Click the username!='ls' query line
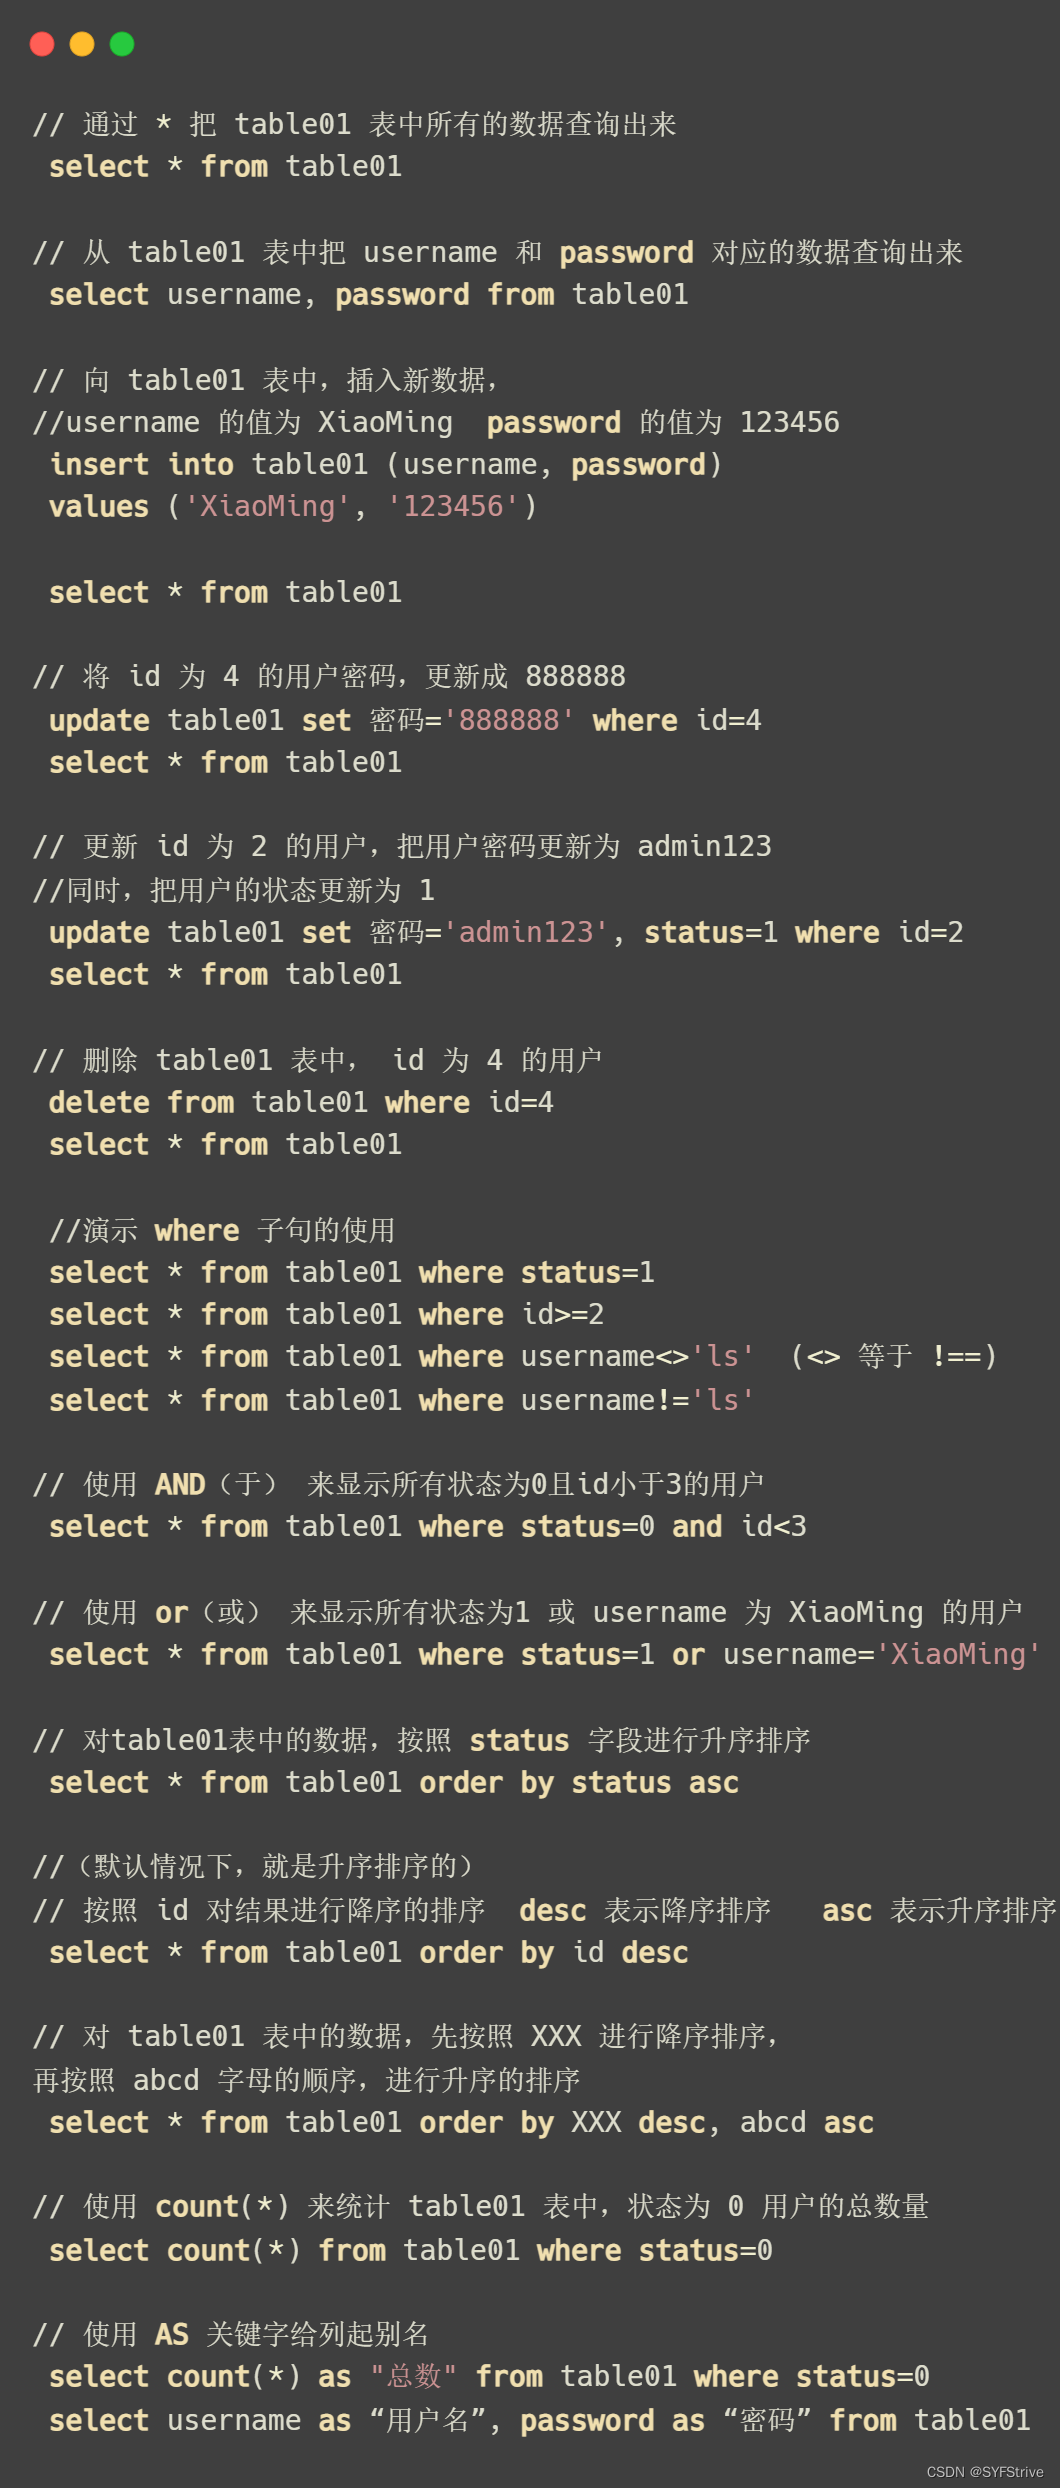Viewport: 1060px width, 2488px height. [402, 1400]
